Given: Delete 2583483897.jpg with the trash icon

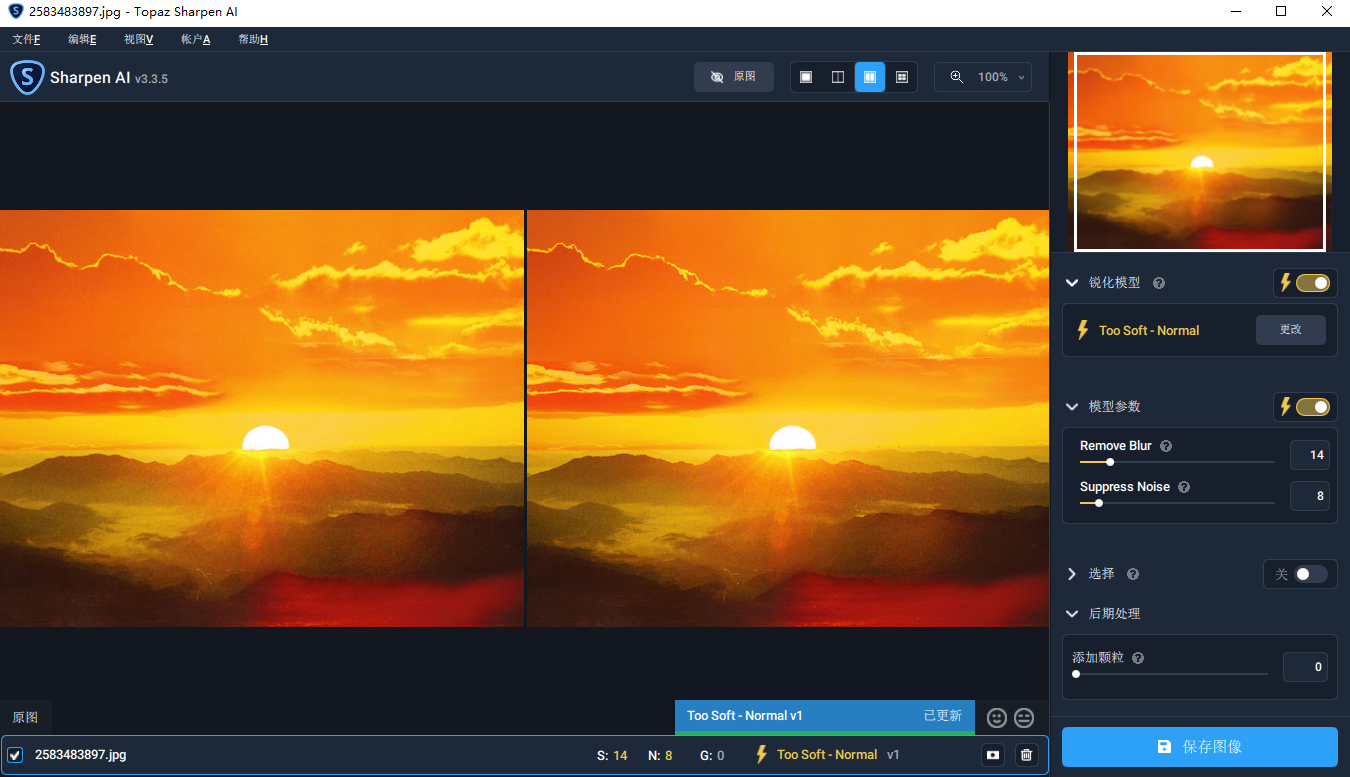Looking at the screenshot, I should (x=1026, y=755).
